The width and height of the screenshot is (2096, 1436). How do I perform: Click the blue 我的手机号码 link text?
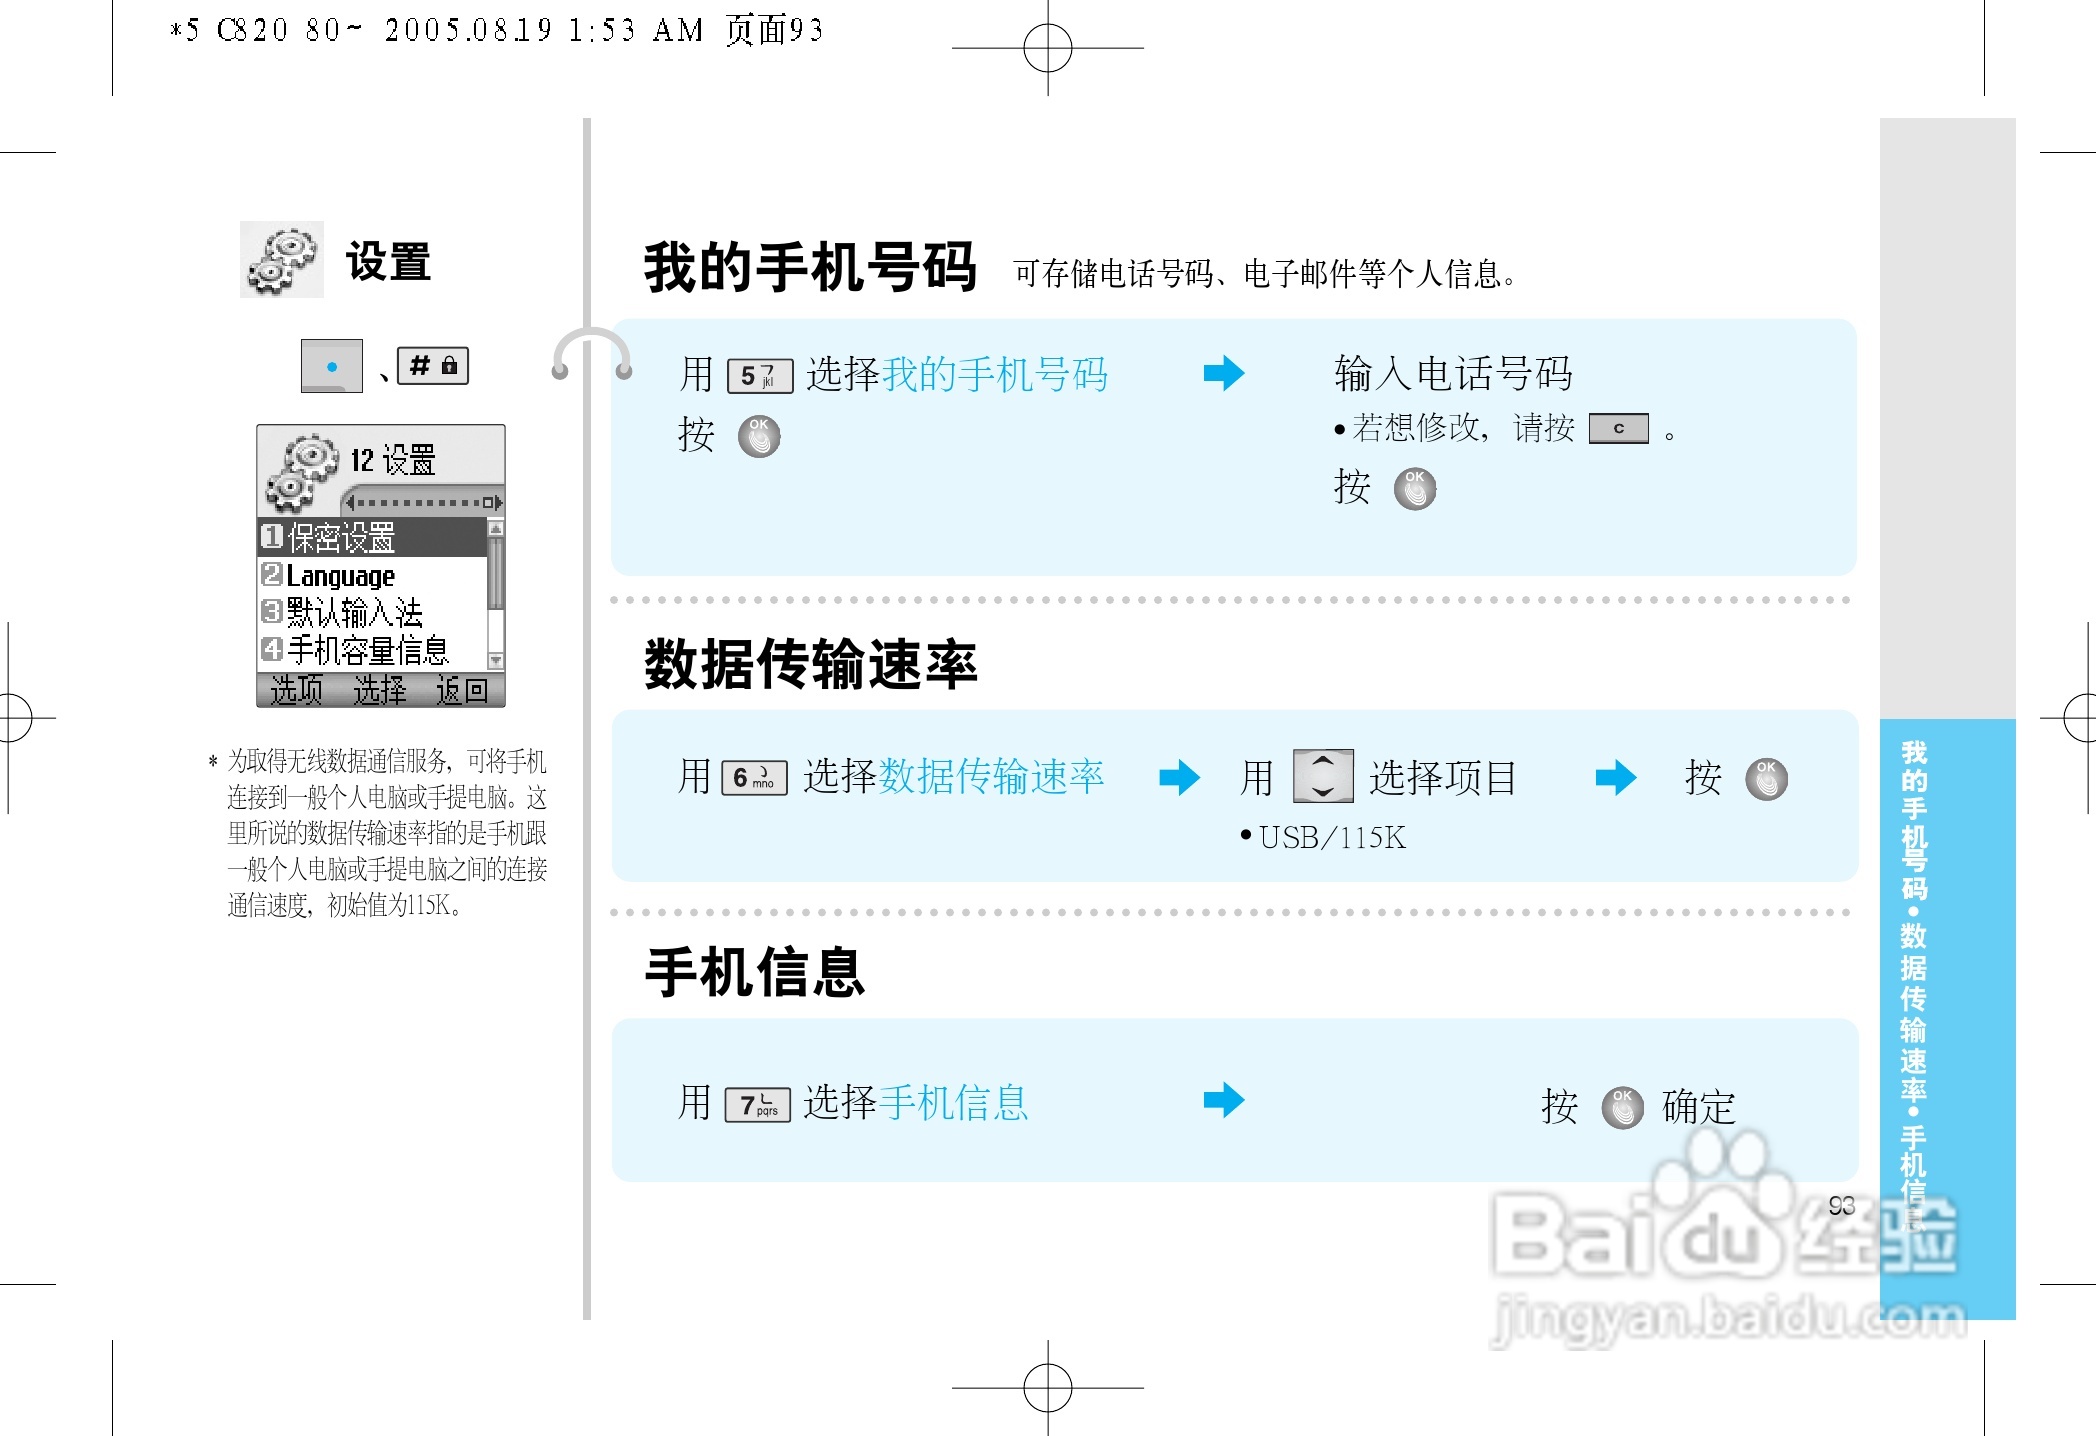coord(994,375)
